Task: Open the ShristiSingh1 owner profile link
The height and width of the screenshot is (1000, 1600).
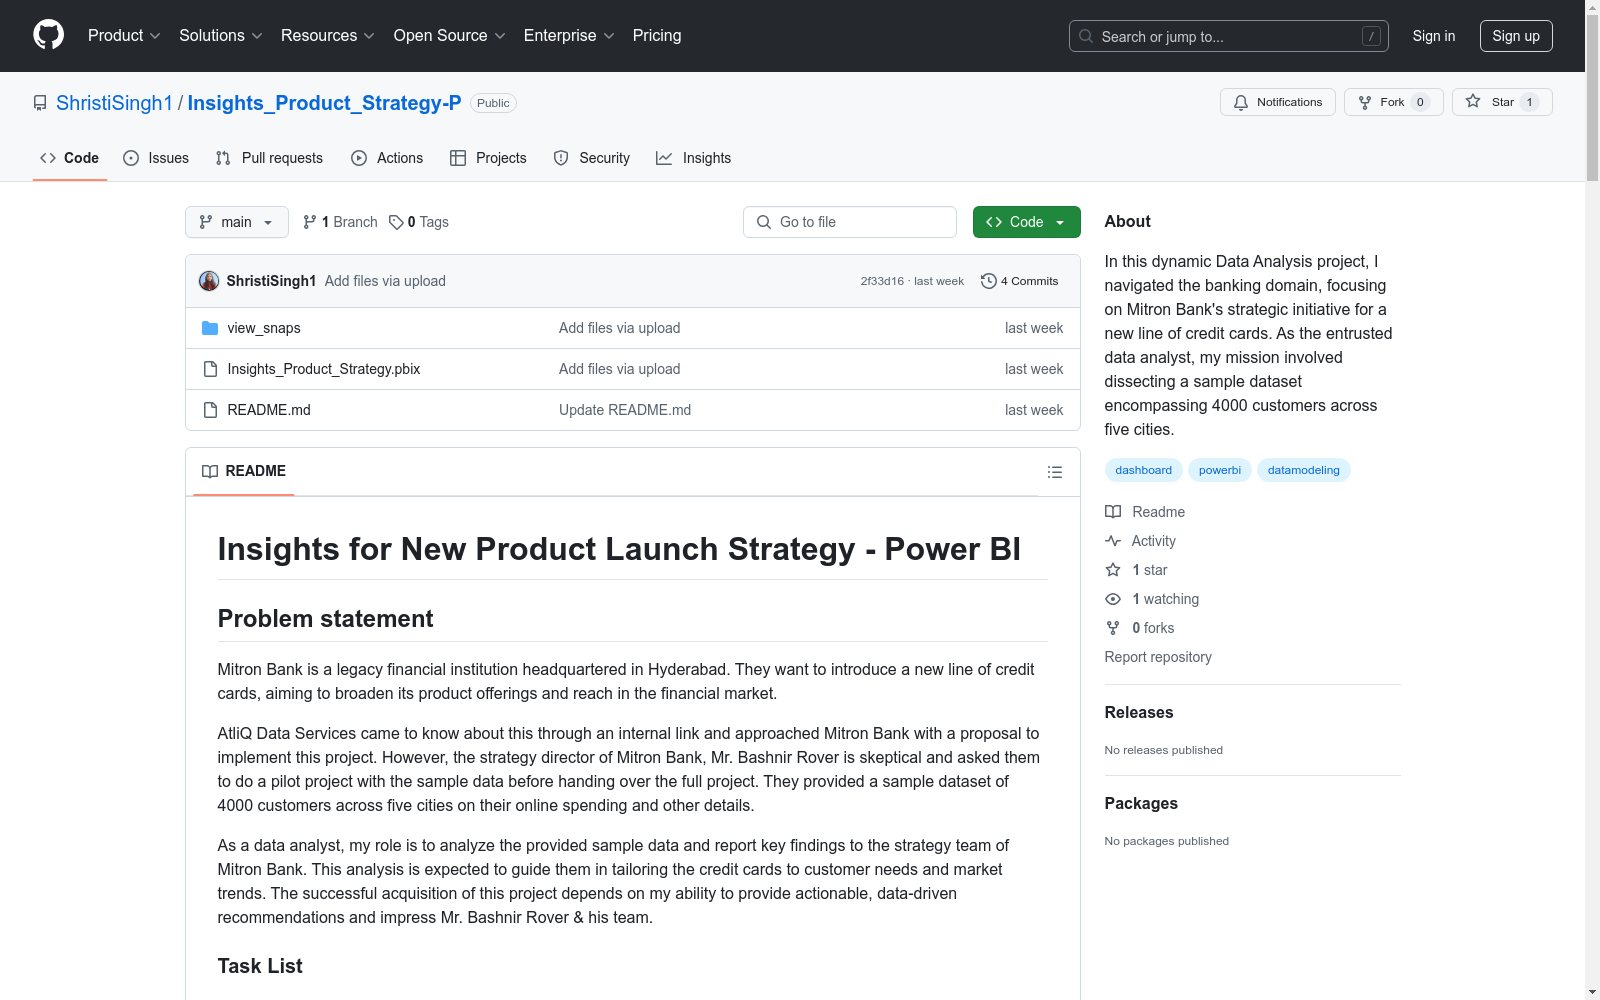Action: click(115, 103)
